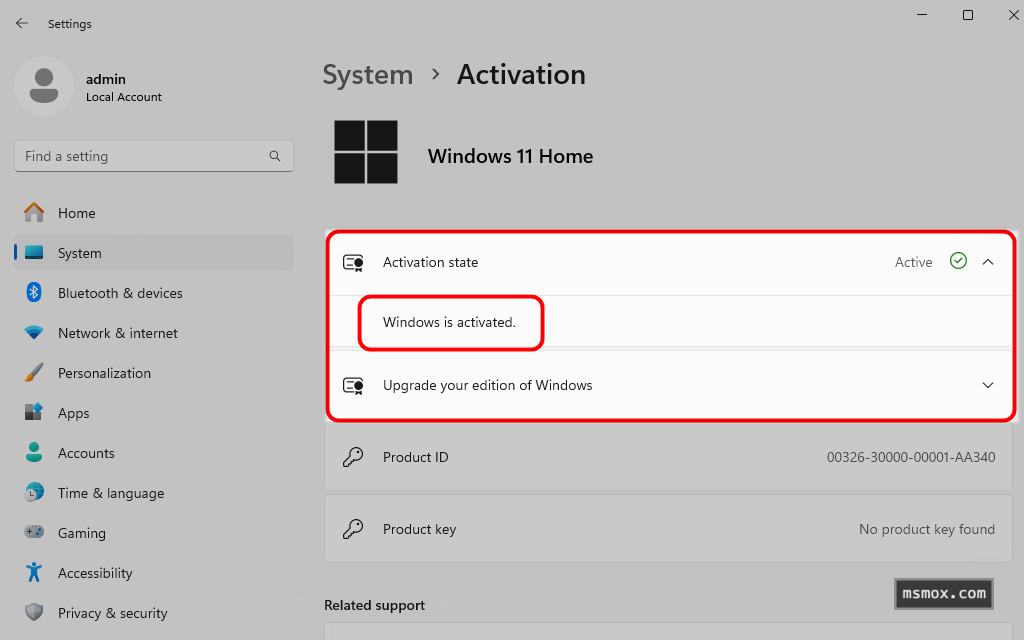Click the Personalization paintbrush icon
The height and width of the screenshot is (640, 1024).
[x=34, y=373]
